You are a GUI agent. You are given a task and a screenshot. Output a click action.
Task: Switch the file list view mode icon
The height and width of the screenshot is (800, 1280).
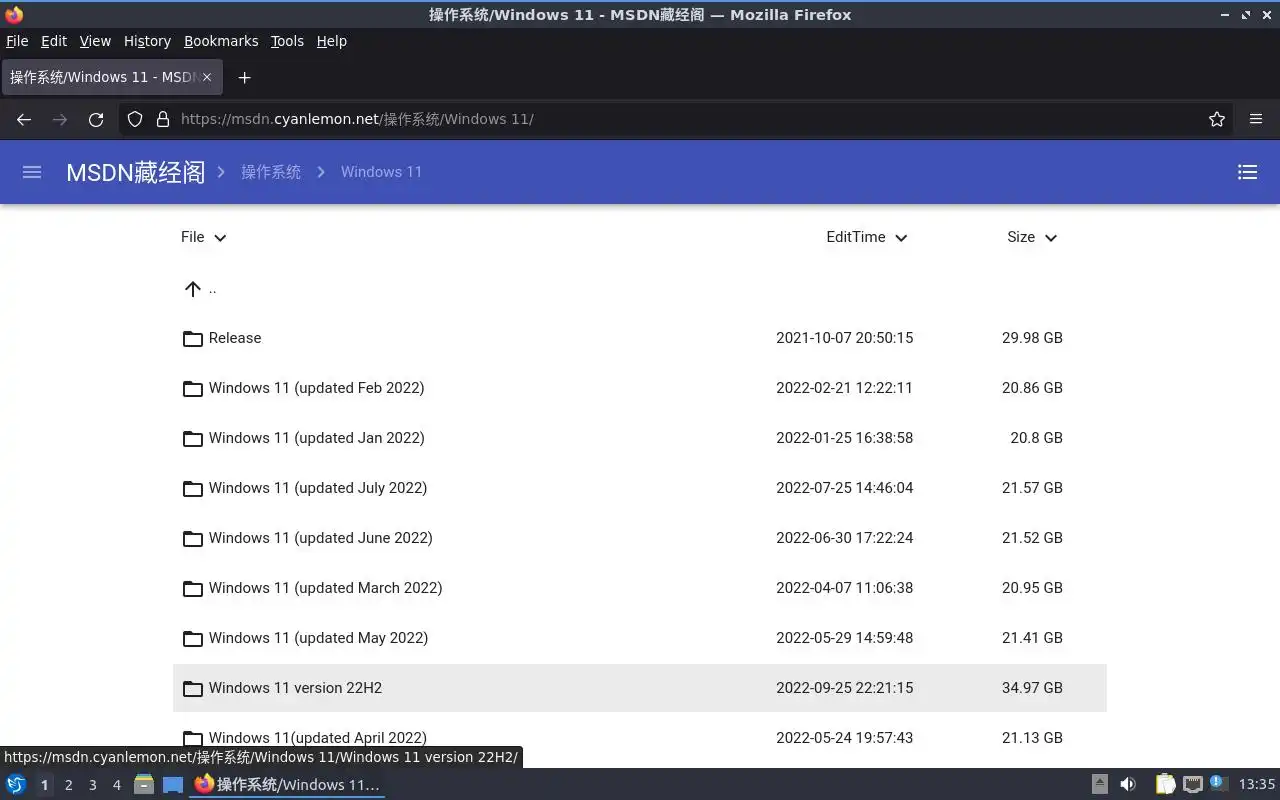click(1247, 172)
